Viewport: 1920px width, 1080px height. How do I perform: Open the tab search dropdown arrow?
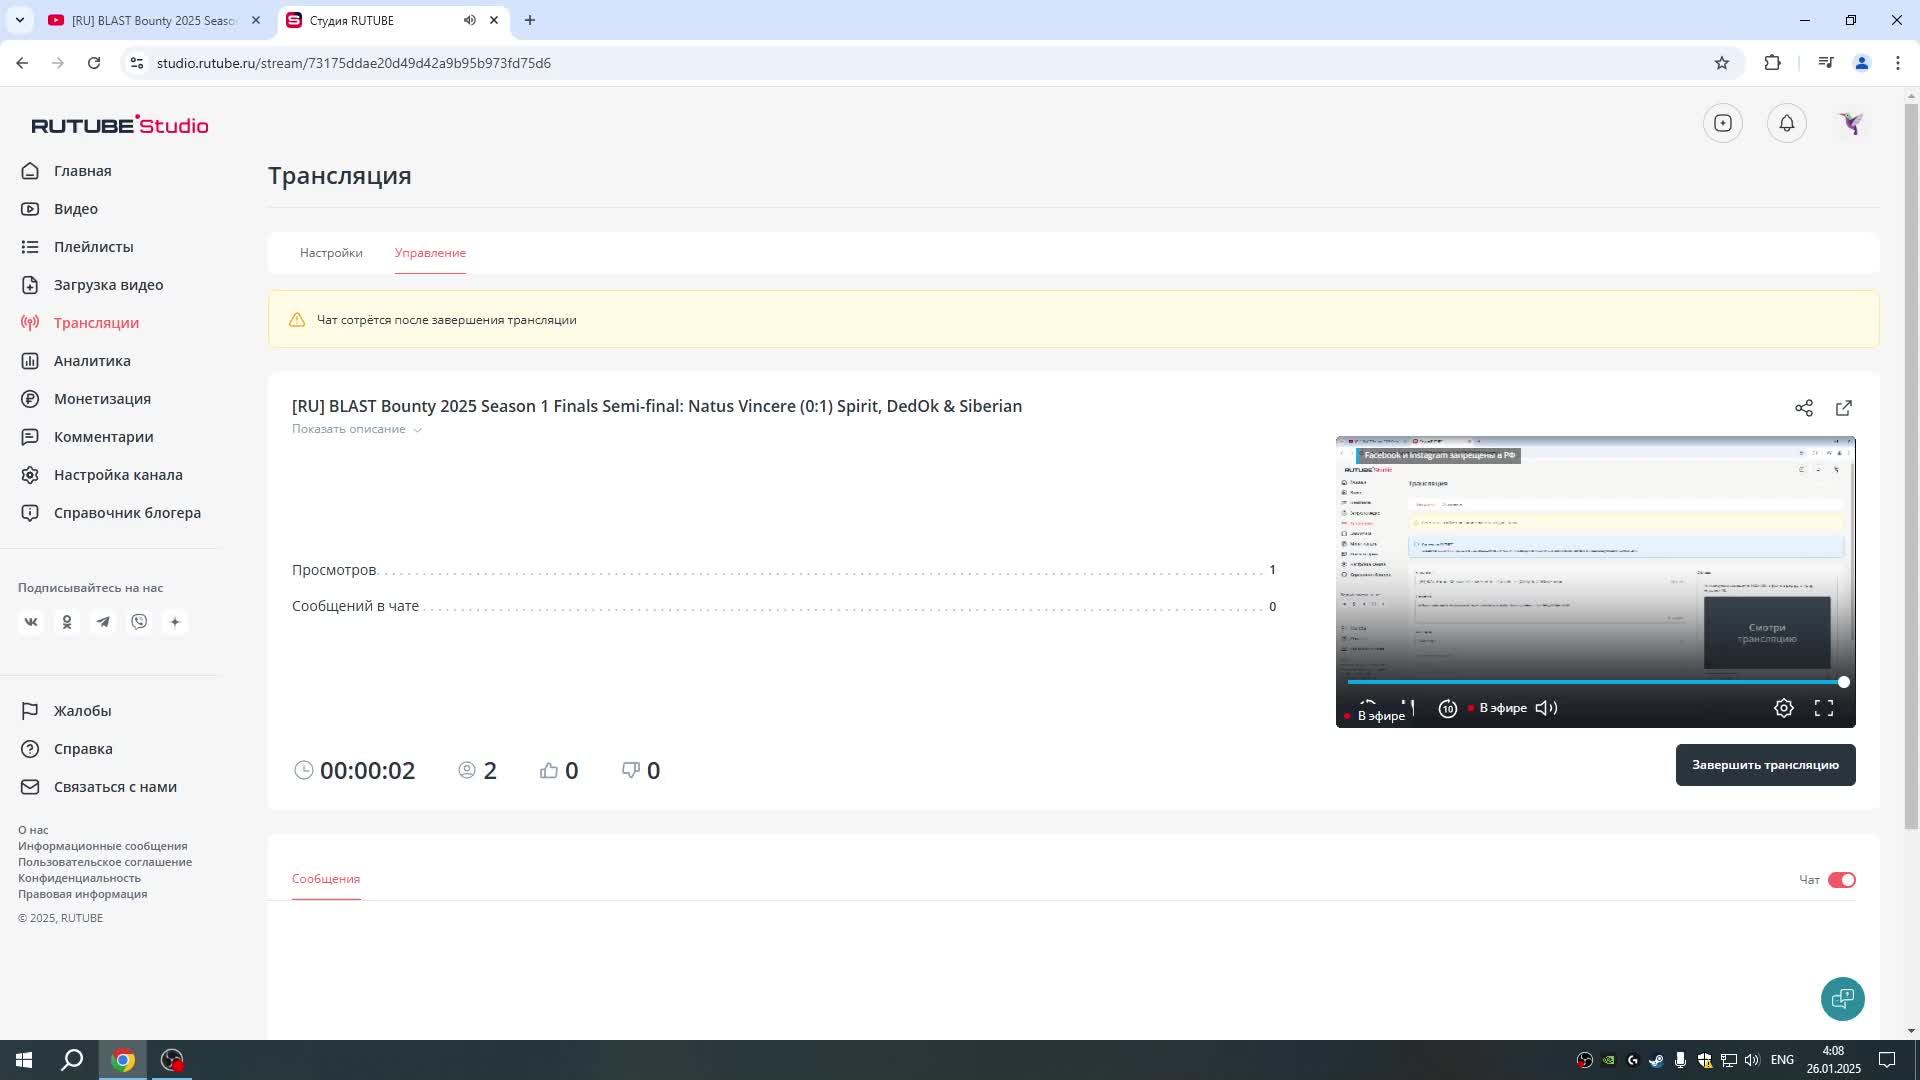click(19, 20)
